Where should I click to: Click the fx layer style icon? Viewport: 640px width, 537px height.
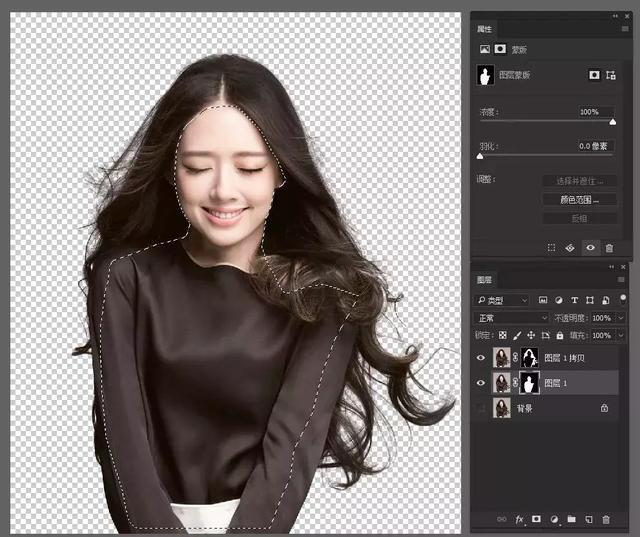coord(519,519)
